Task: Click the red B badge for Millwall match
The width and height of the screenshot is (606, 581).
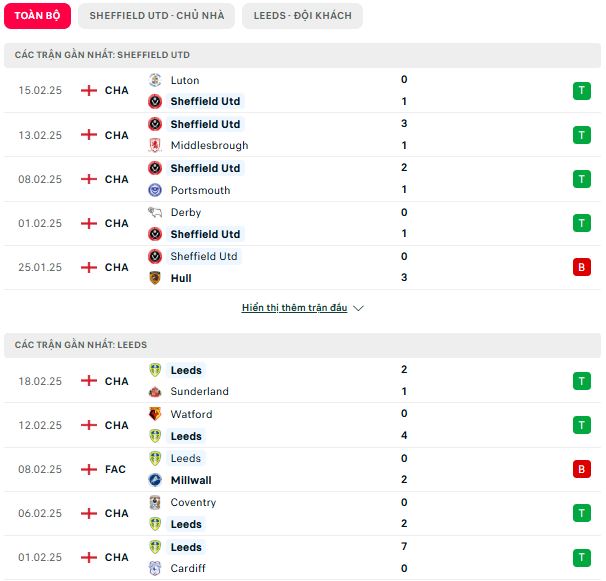Action: coord(582,469)
